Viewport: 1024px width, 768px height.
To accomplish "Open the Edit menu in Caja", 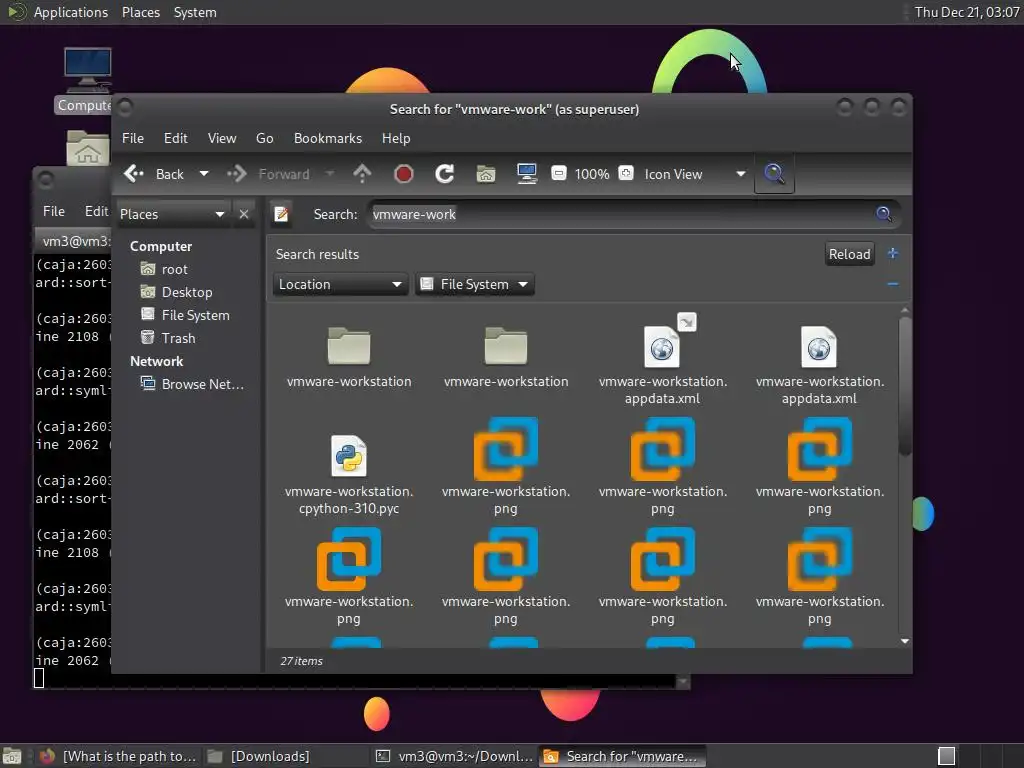I will coord(176,138).
